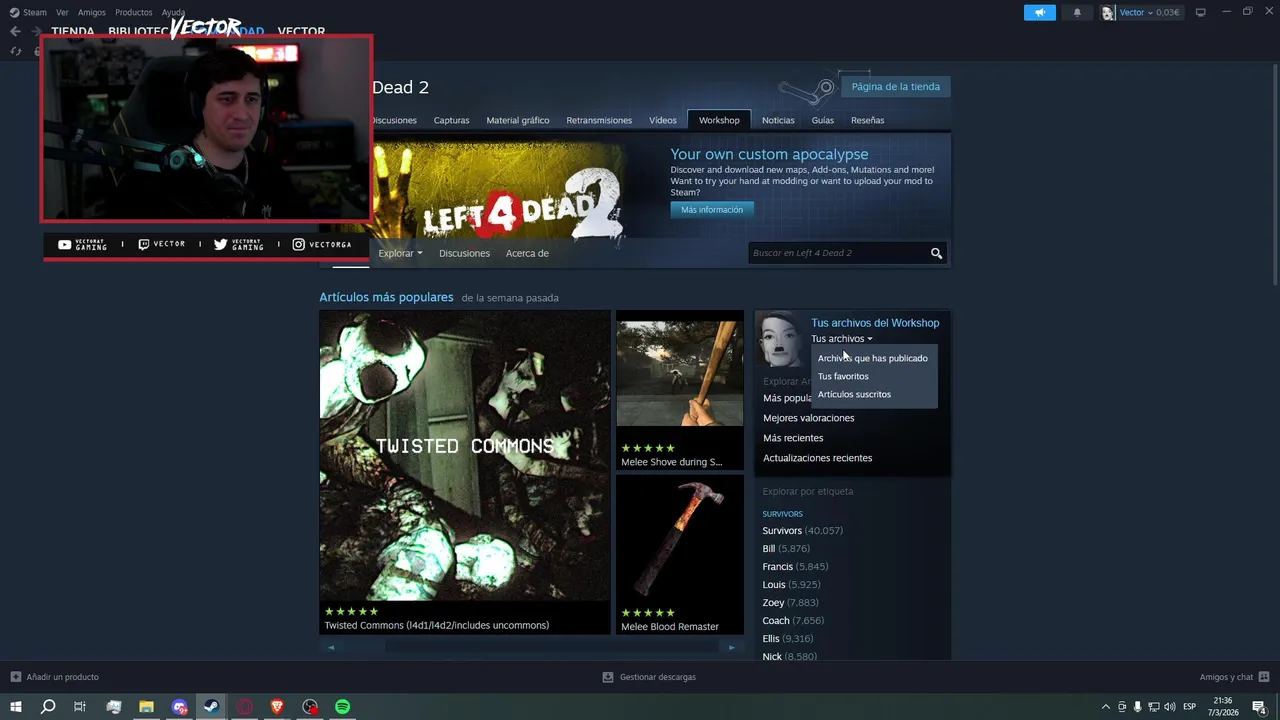Switch to the Capturas tab
This screenshot has height=720, width=1280.
[x=451, y=120]
